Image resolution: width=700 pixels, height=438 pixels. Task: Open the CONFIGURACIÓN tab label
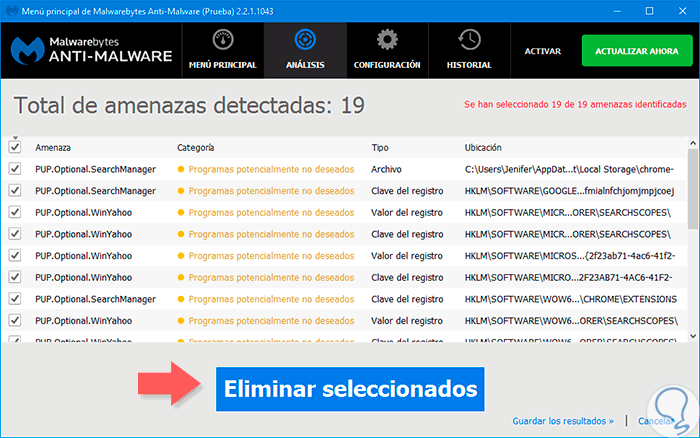click(x=387, y=65)
